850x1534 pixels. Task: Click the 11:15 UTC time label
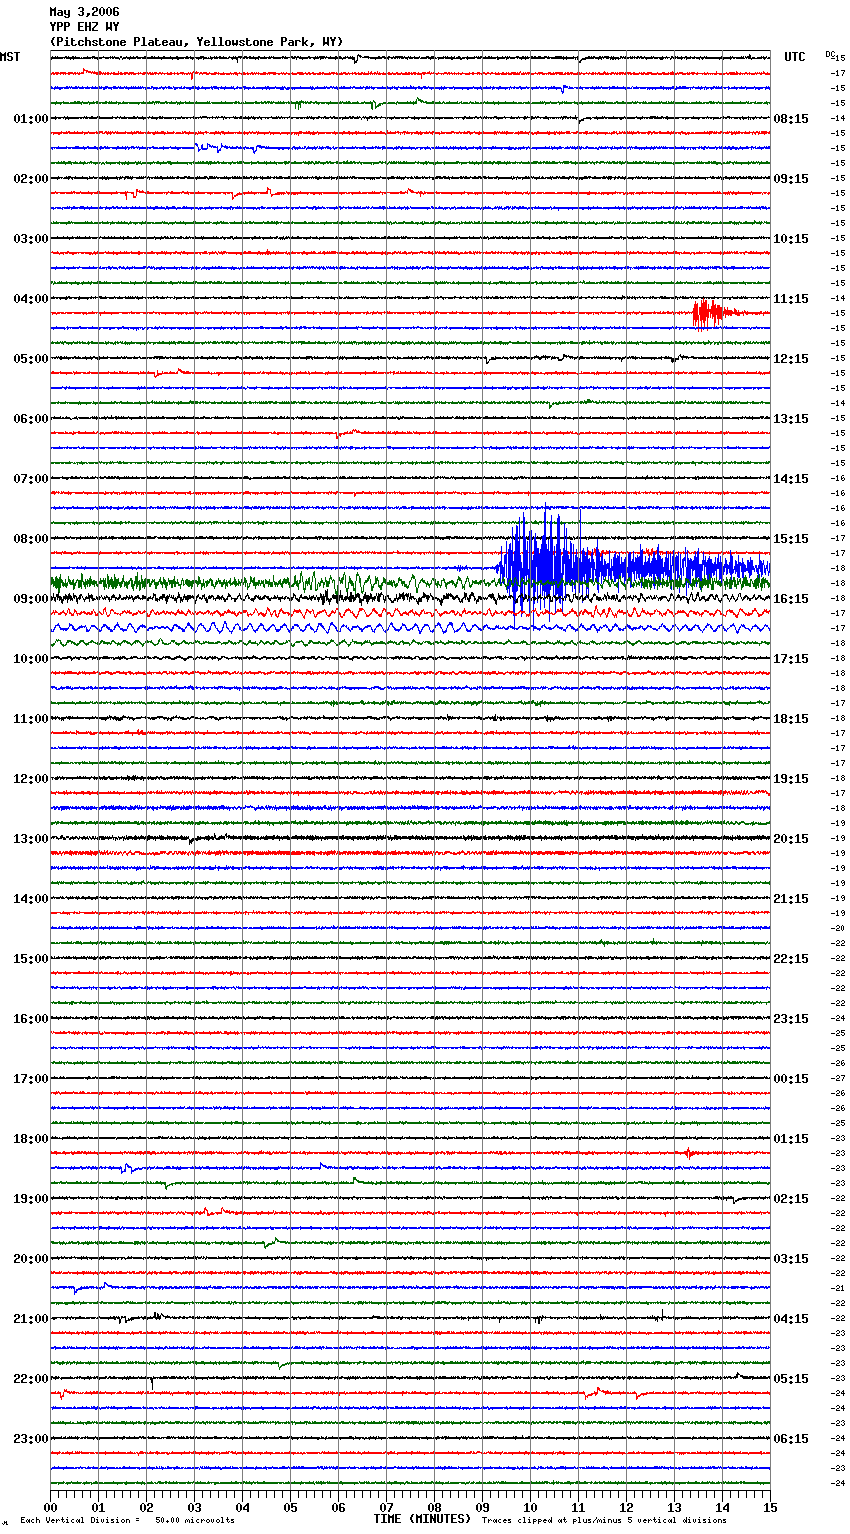pyautogui.click(x=791, y=299)
